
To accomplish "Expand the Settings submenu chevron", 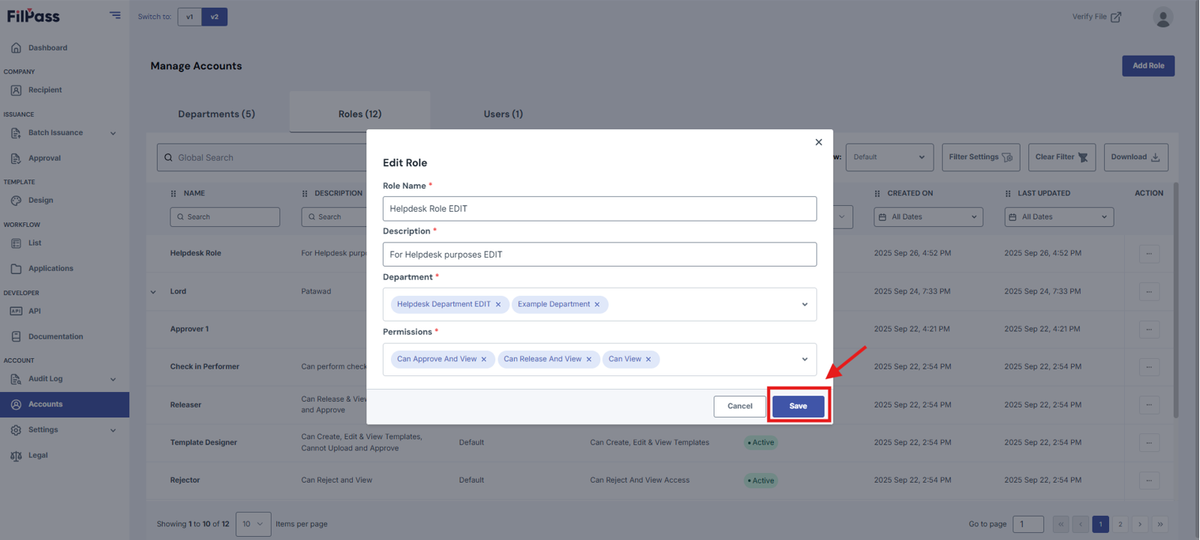I will (x=113, y=430).
